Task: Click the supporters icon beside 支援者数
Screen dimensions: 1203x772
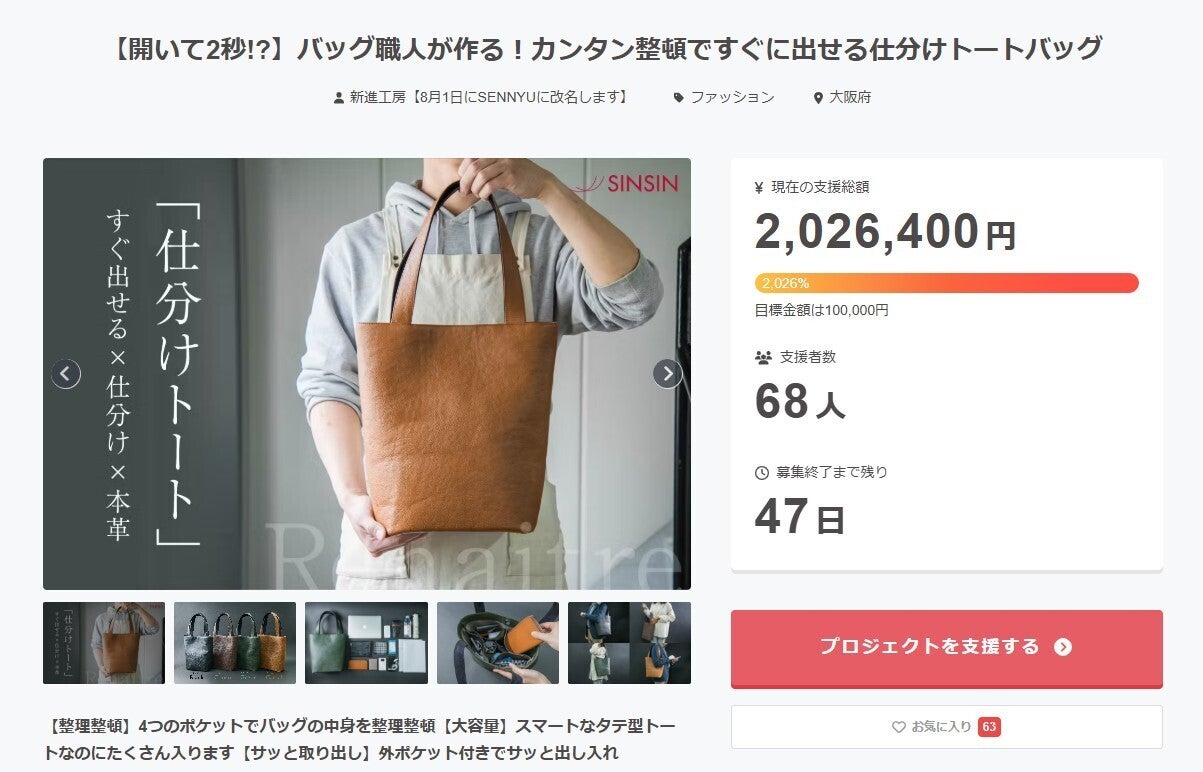Action: coord(763,357)
